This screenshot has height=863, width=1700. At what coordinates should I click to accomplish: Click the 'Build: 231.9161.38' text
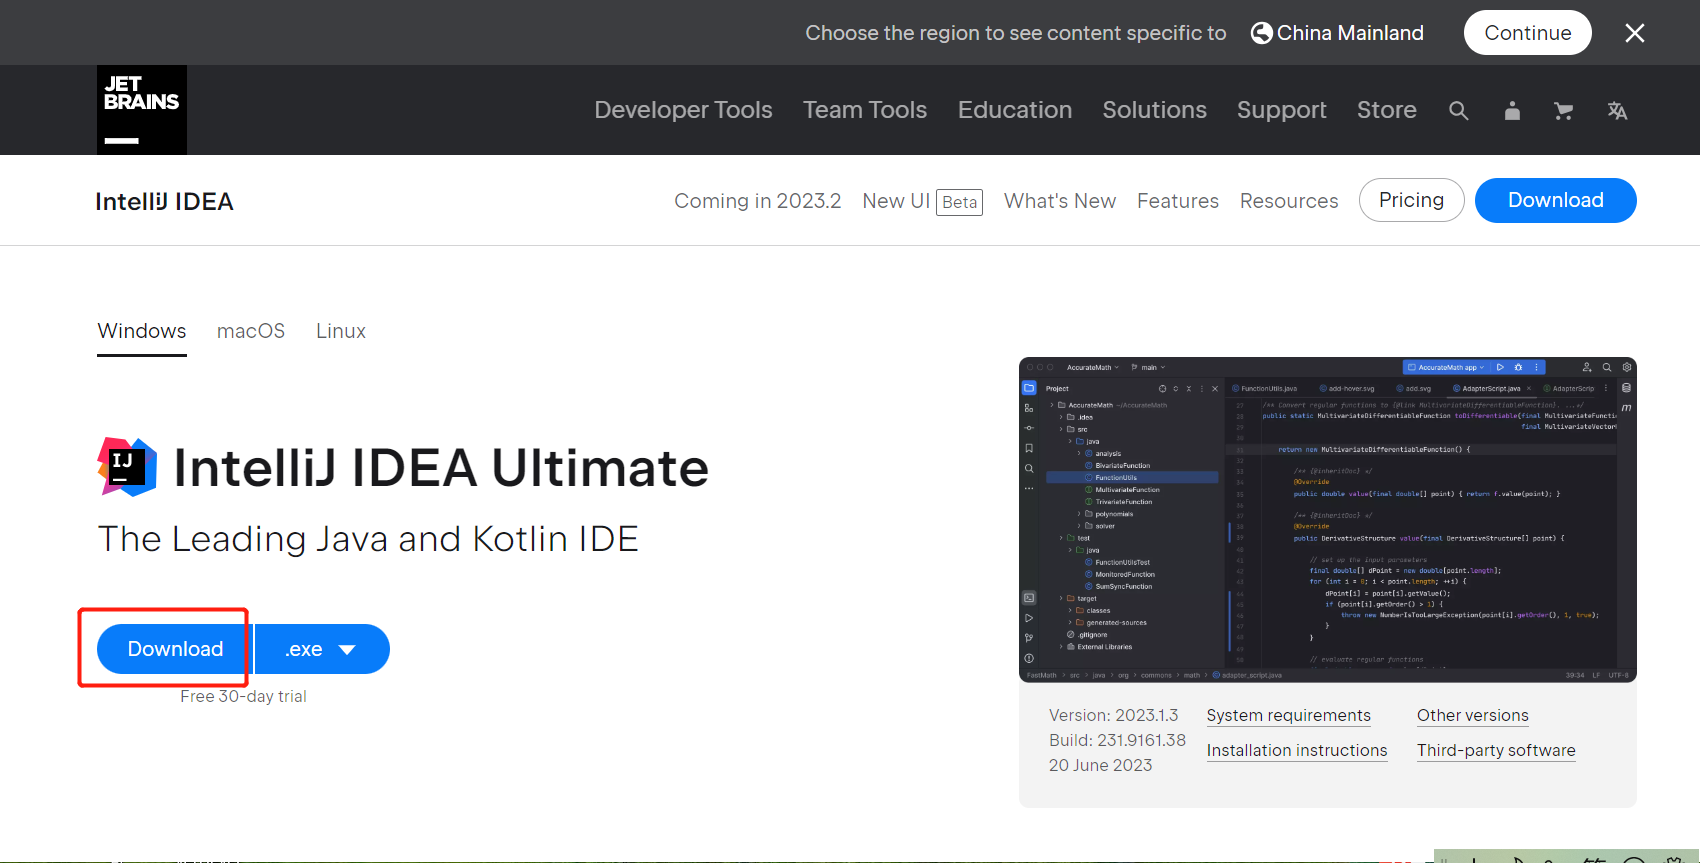pos(1117,741)
